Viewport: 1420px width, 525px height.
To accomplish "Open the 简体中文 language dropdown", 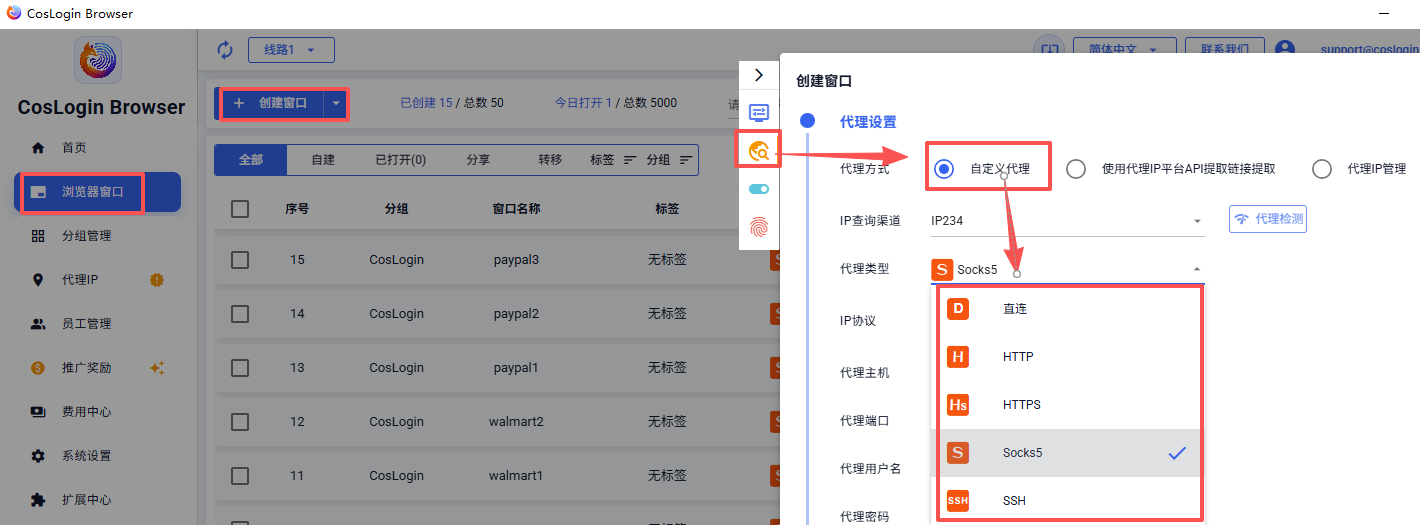I will coord(1124,49).
